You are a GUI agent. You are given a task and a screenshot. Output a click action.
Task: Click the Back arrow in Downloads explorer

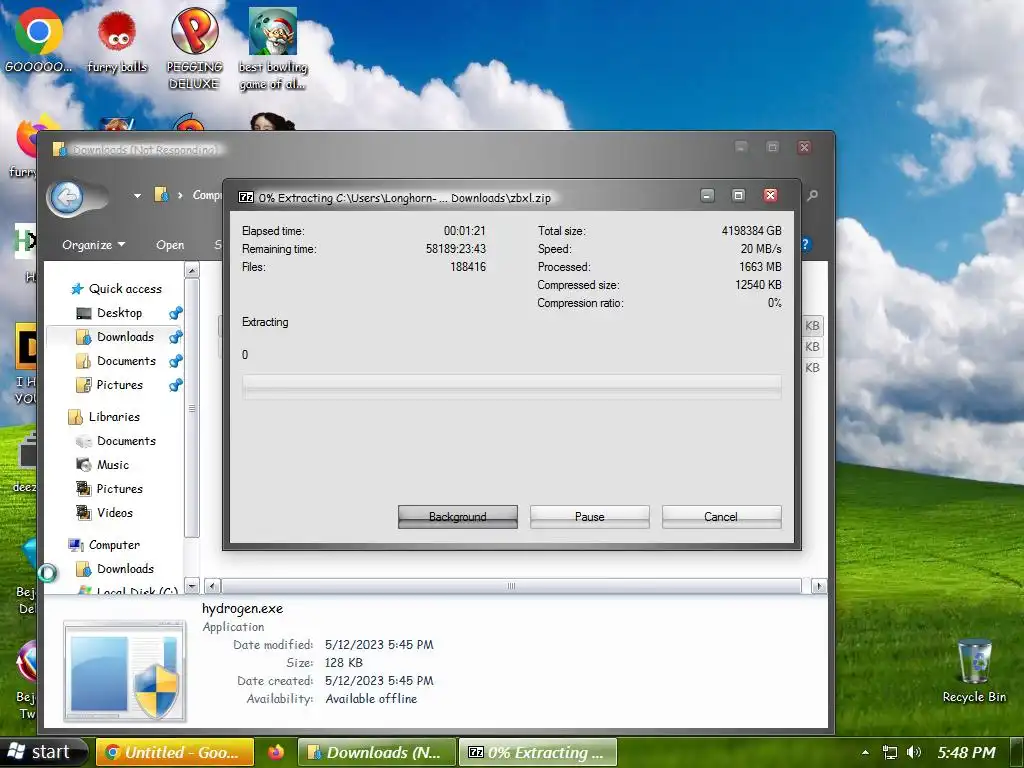pyautogui.click(x=67, y=197)
